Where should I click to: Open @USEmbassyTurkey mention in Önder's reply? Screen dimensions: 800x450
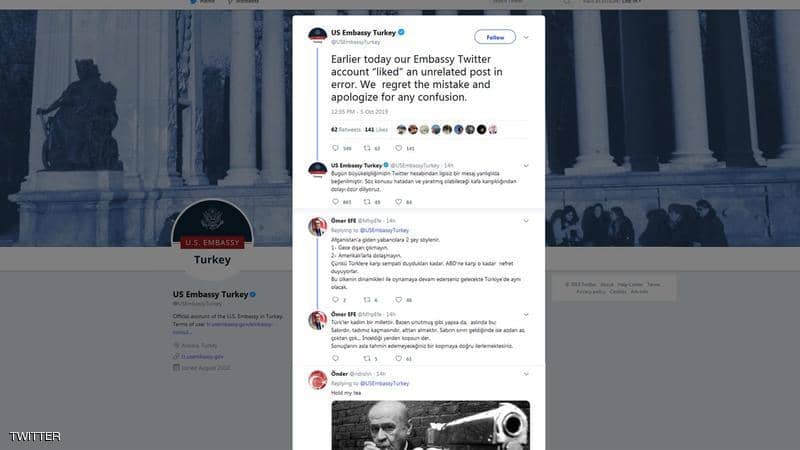tap(385, 383)
